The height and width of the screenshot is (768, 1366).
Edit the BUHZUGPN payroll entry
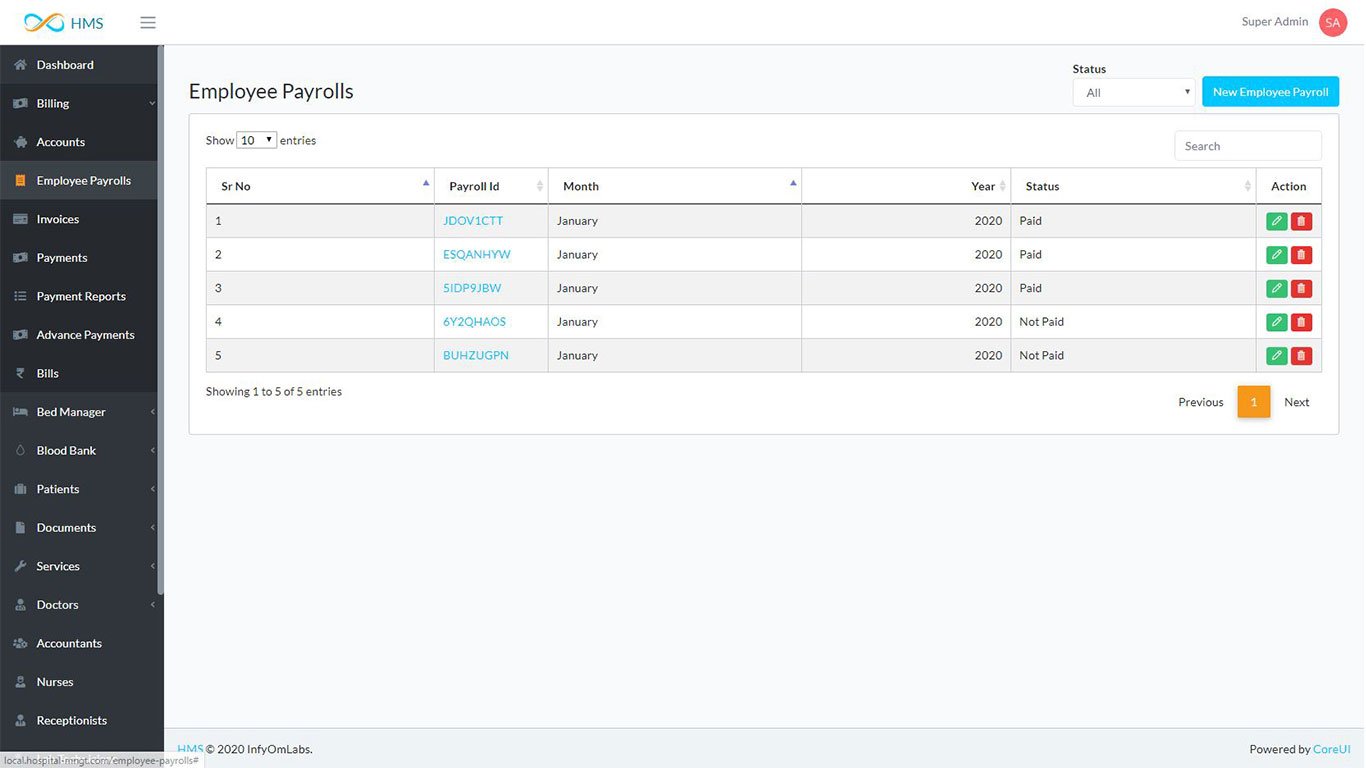(1276, 356)
